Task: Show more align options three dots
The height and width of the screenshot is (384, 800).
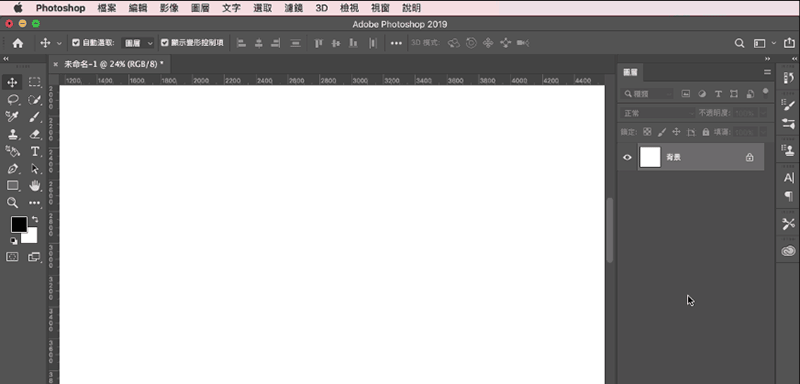Action: point(396,43)
